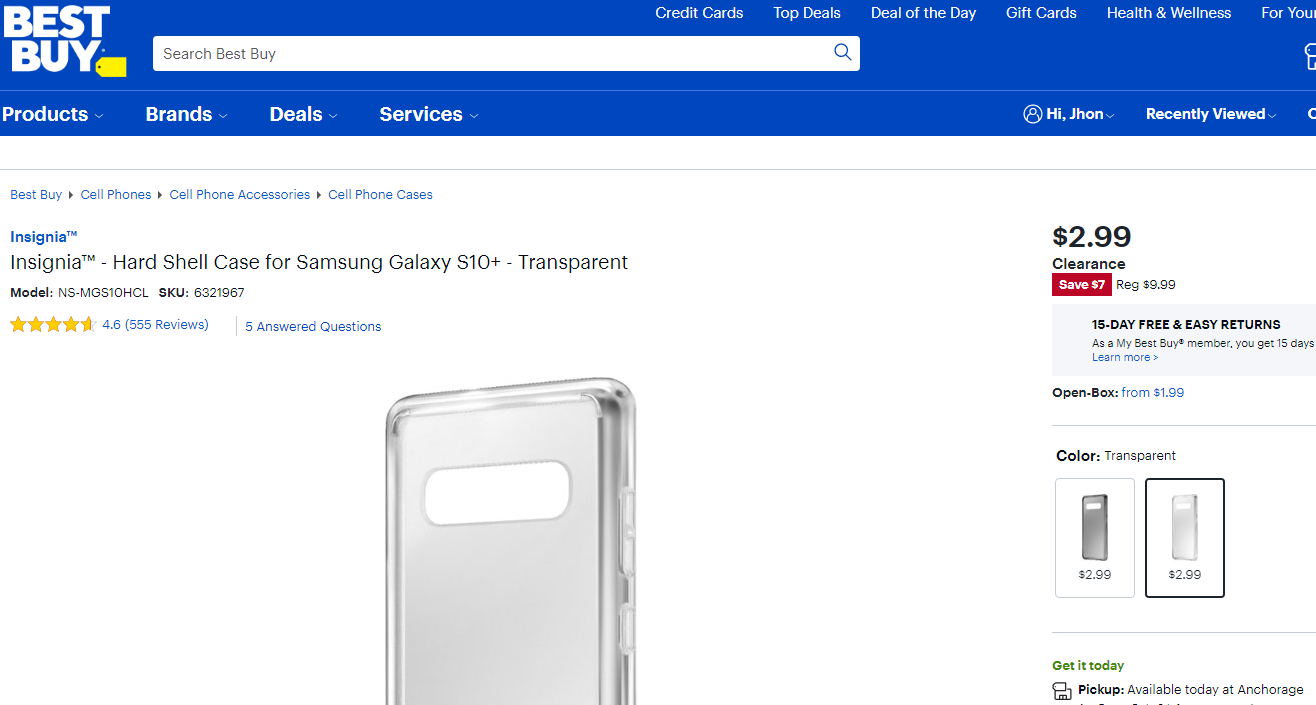Click the cart icon at top right
1316x705 pixels.
(x=1309, y=56)
